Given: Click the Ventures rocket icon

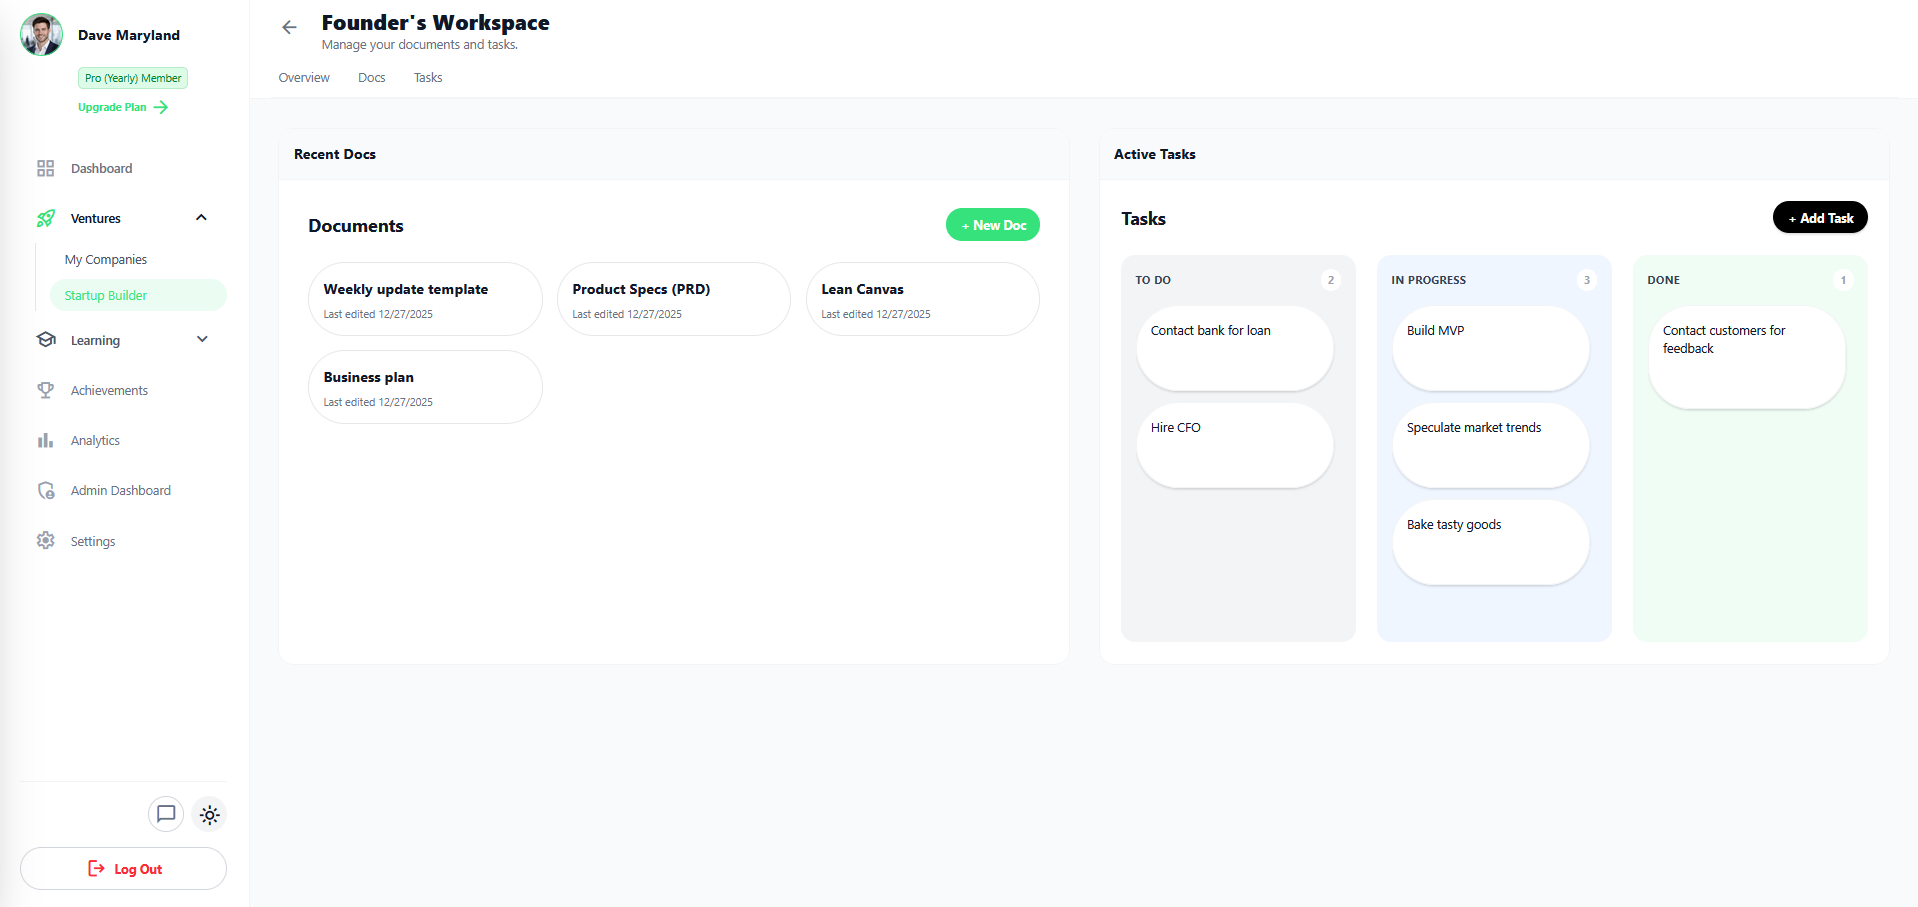Looking at the screenshot, I should pos(46,218).
